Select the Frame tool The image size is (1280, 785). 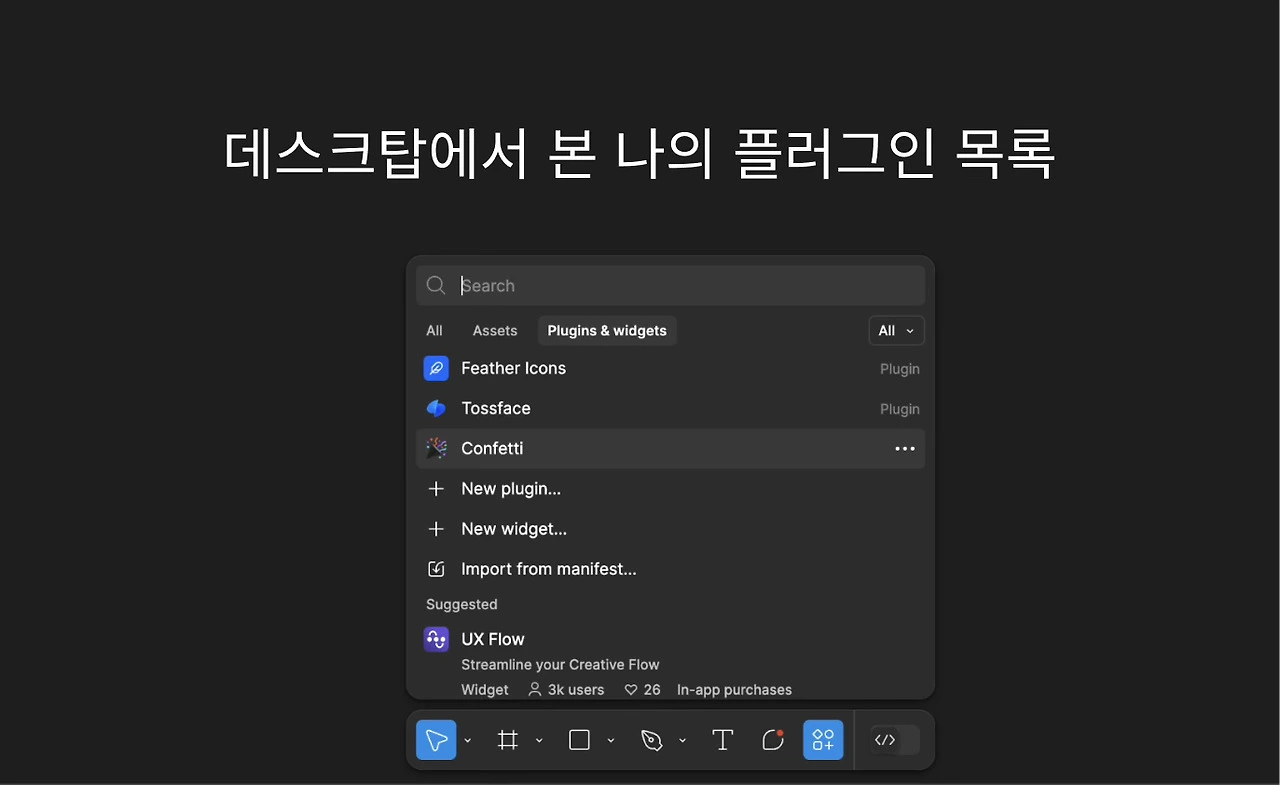tap(508, 740)
